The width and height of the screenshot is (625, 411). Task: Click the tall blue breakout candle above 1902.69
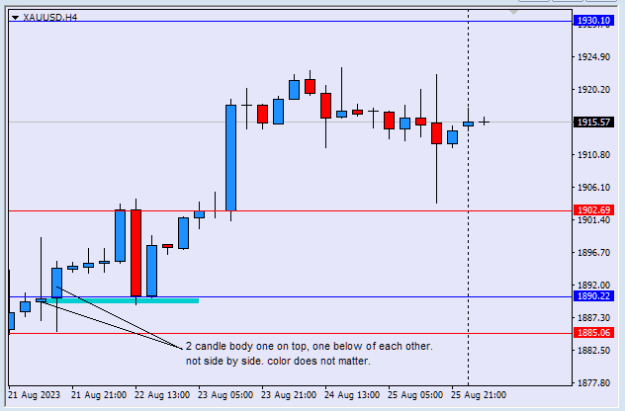231,158
